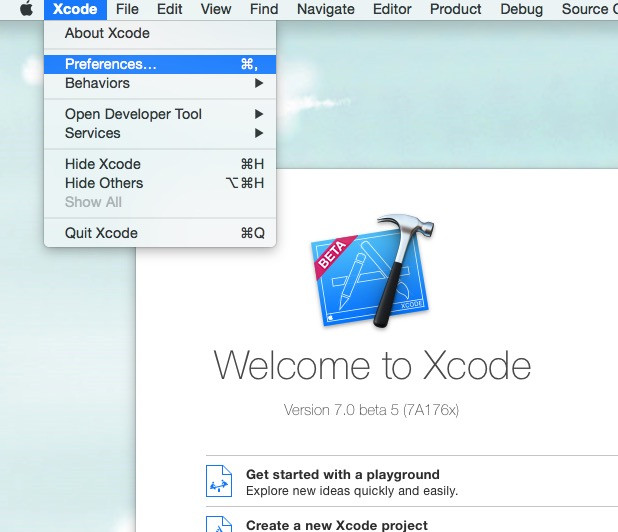Image resolution: width=618 pixels, height=532 pixels.
Task: Choose About Xcode menu entry
Action: (160, 33)
